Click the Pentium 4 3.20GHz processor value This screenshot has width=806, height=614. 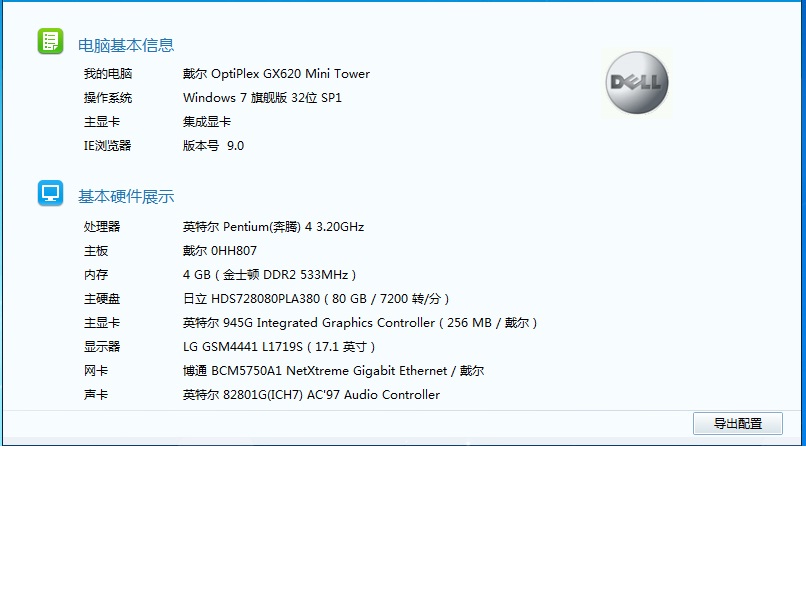click(273, 227)
